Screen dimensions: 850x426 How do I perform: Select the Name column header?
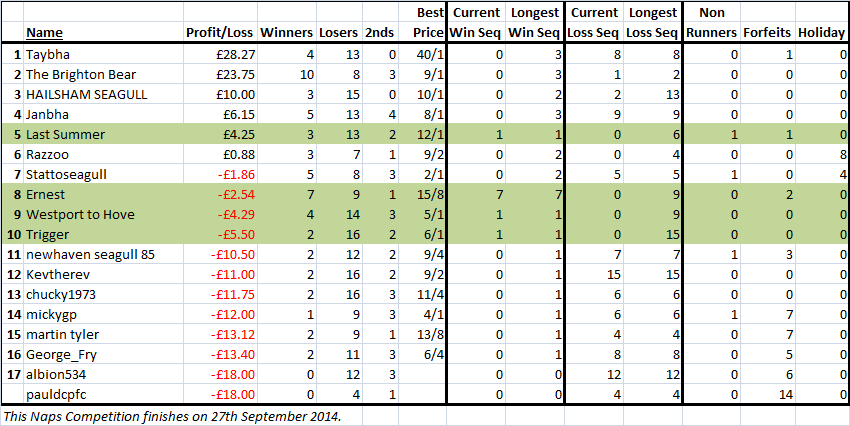pyautogui.click(x=44, y=33)
